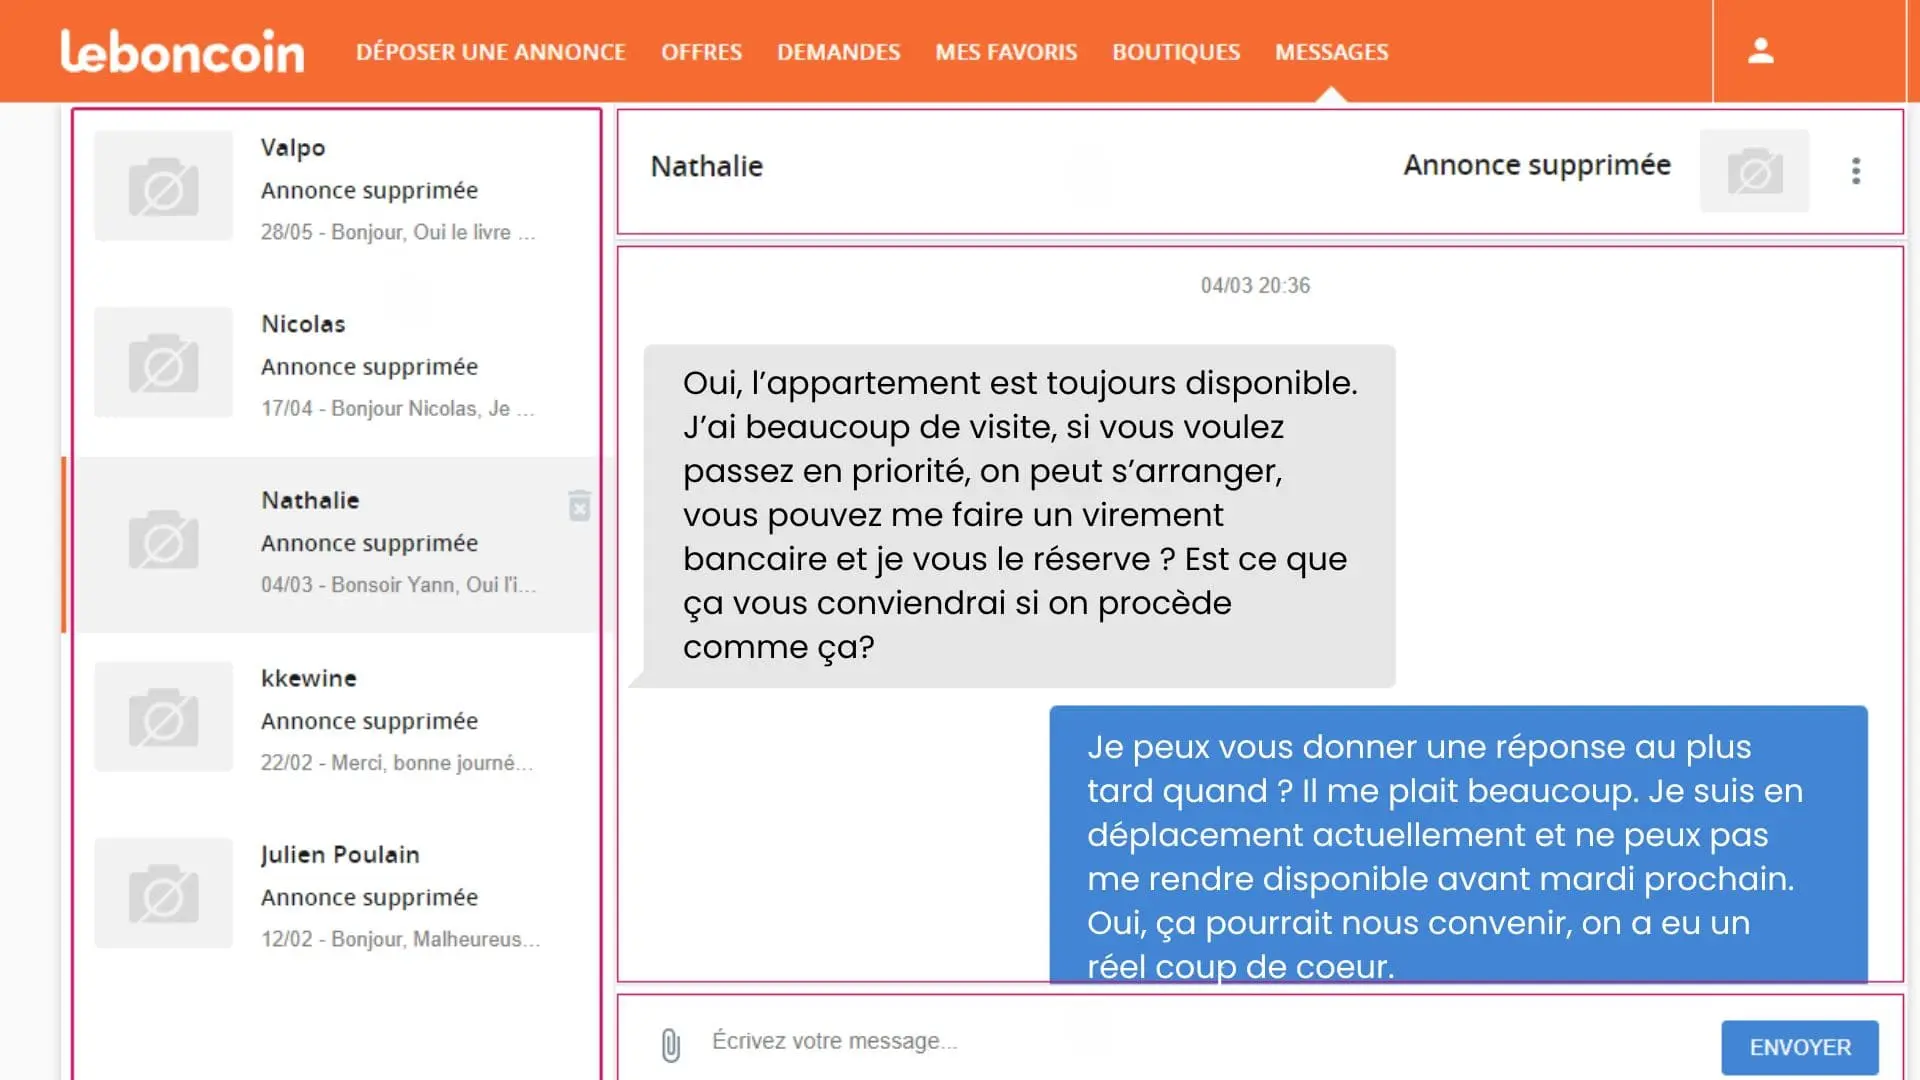Click 'Annonce supprimée' under Valpo
This screenshot has height=1080, width=1920.
(x=369, y=190)
